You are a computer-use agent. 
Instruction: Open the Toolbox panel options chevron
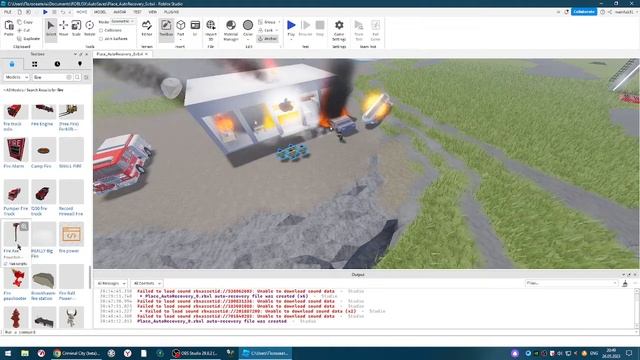tap(75, 54)
